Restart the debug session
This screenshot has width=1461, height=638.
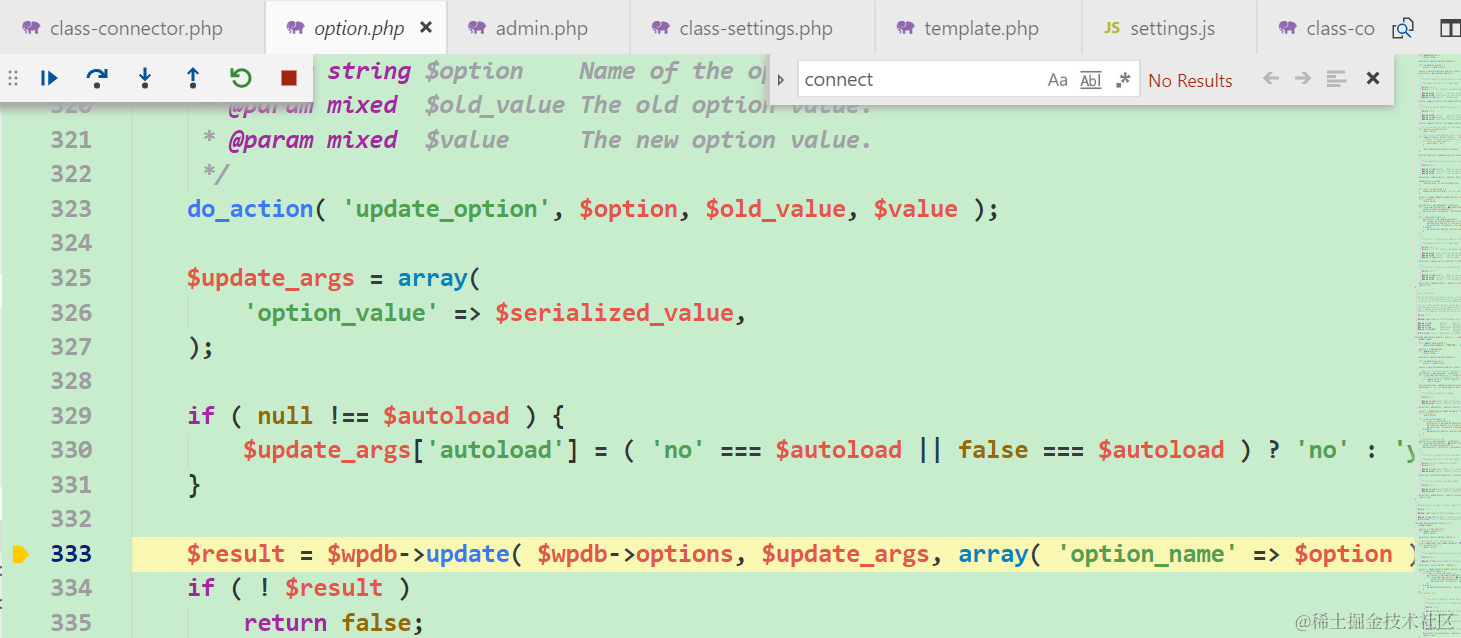[241, 78]
